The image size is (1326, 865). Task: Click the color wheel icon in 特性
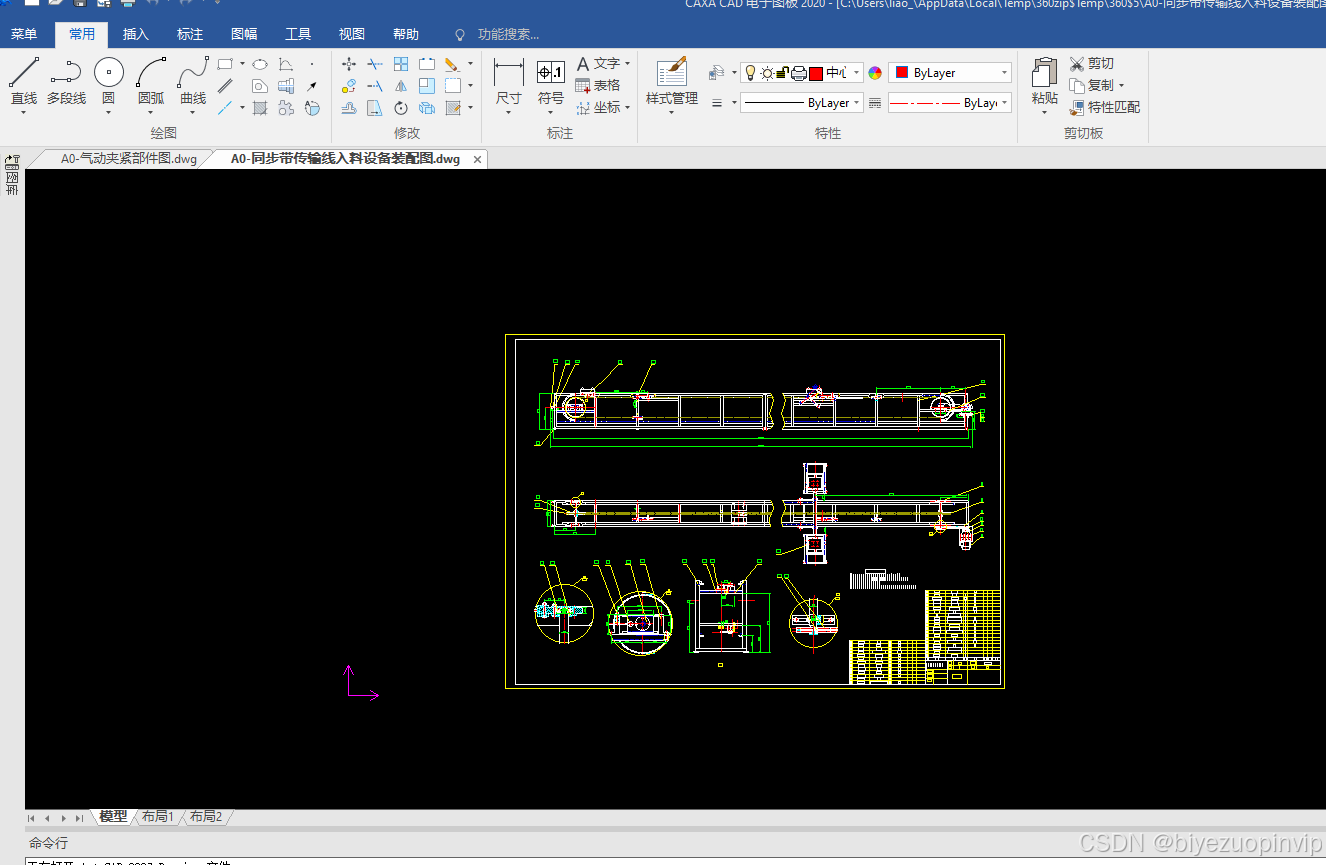(875, 73)
